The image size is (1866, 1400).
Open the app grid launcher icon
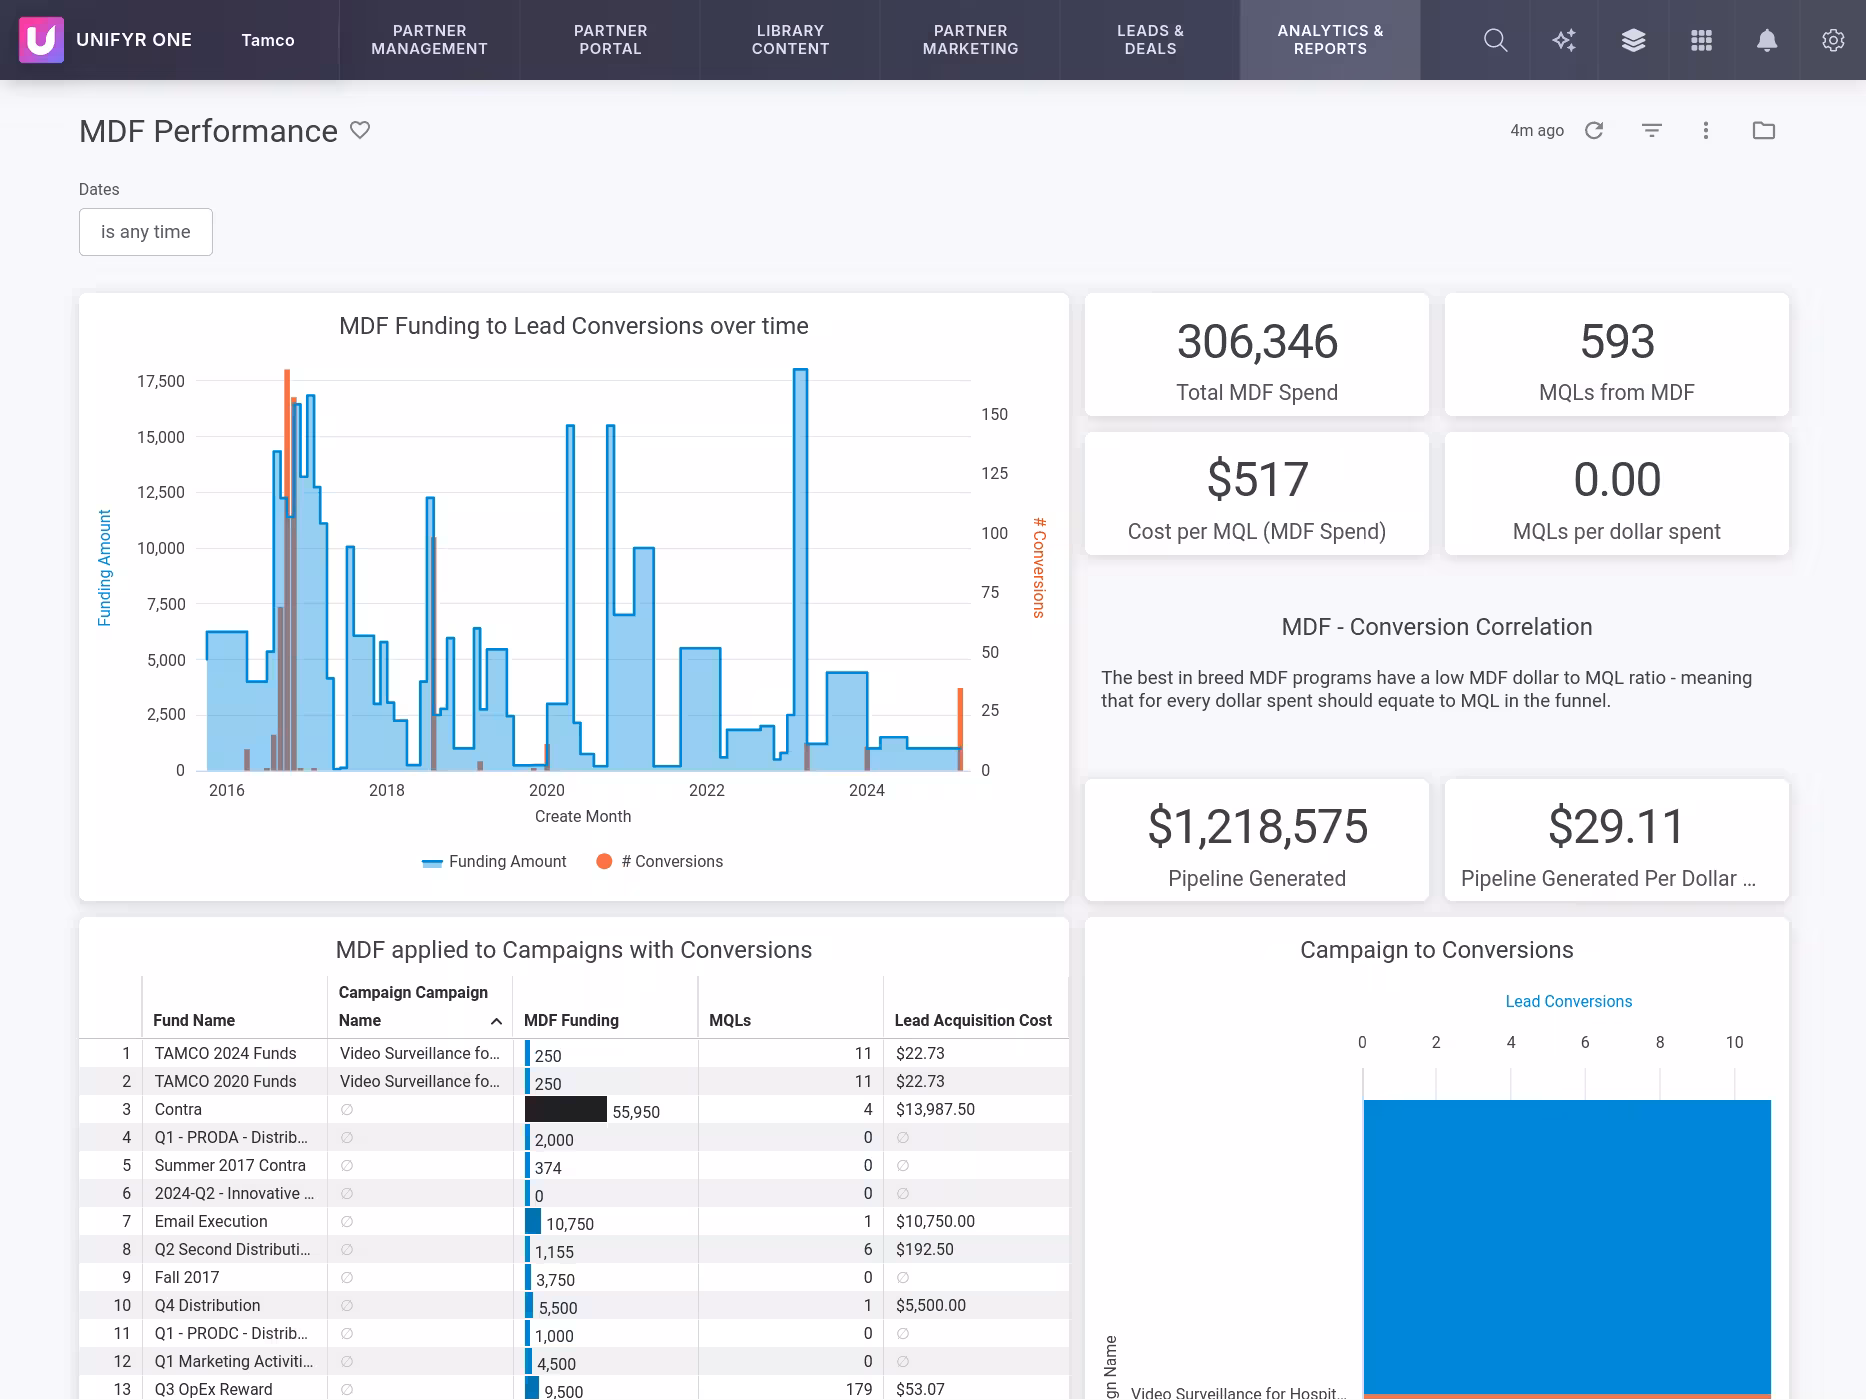point(1700,40)
